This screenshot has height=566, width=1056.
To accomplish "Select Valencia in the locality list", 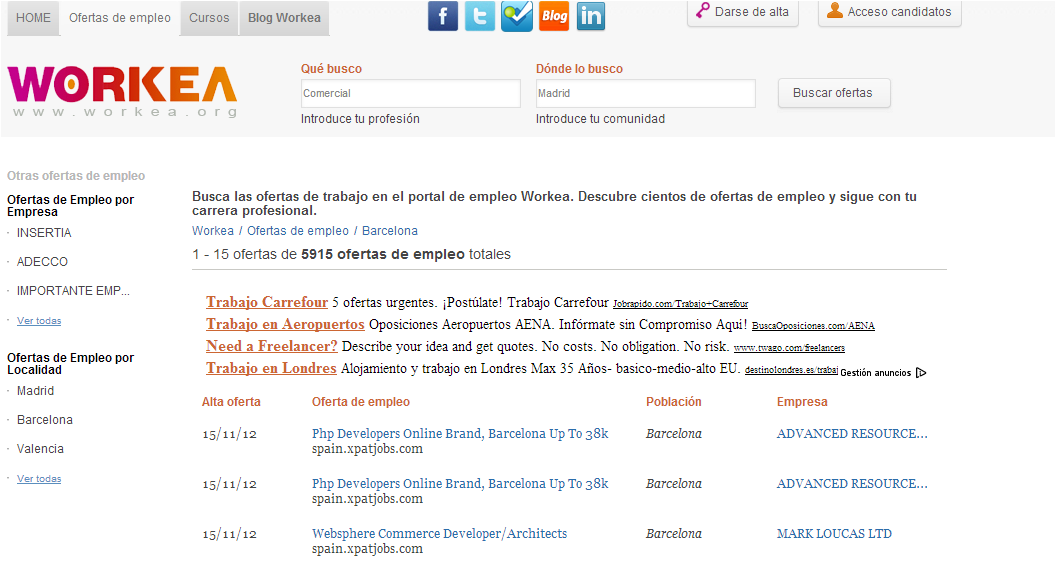I will tap(40, 449).
